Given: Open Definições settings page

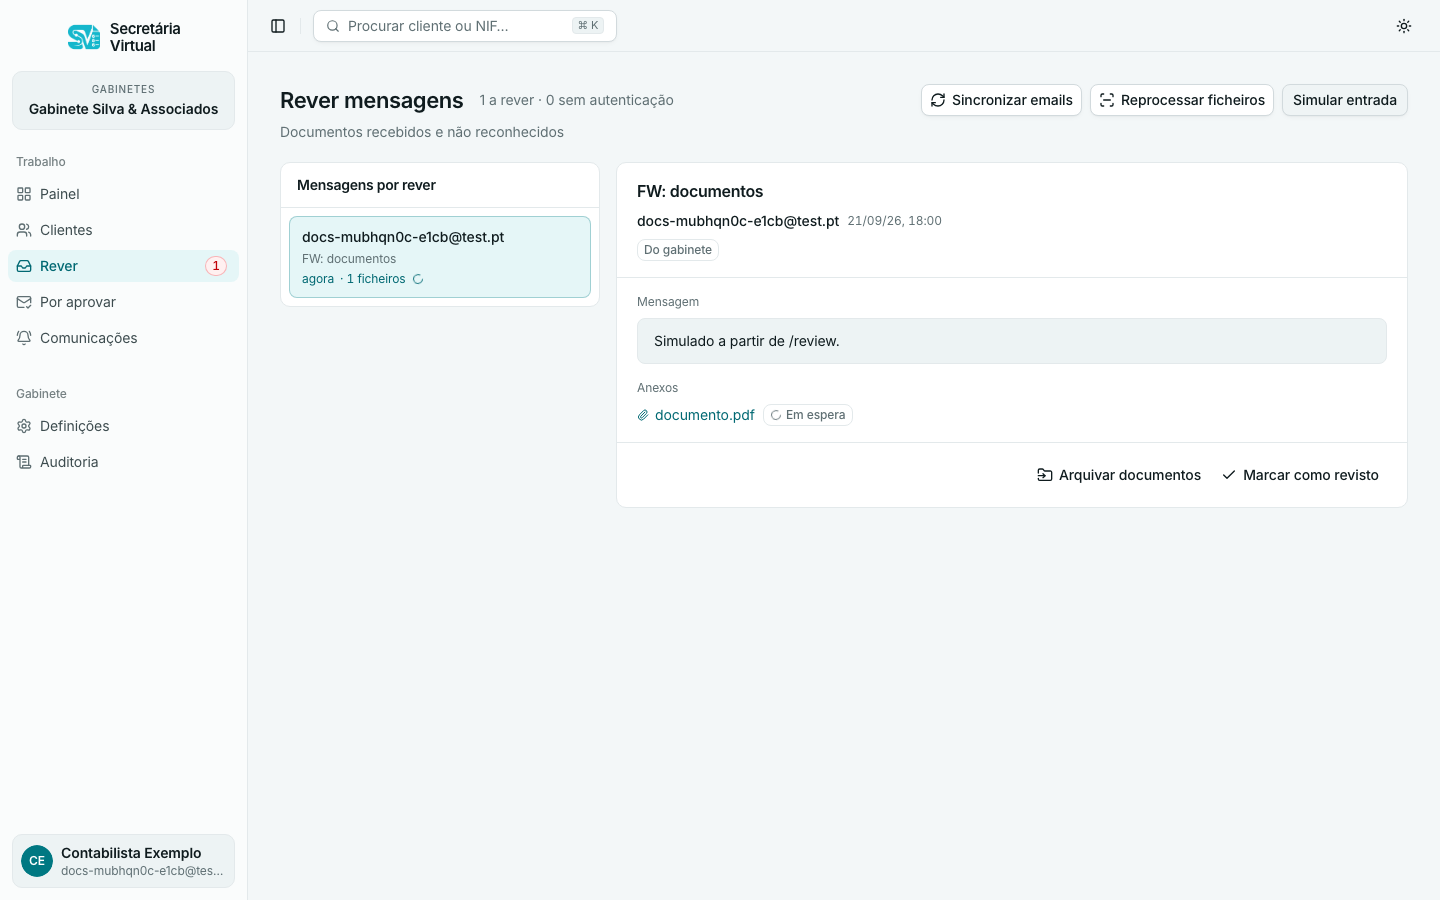Looking at the screenshot, I should 123,426.
